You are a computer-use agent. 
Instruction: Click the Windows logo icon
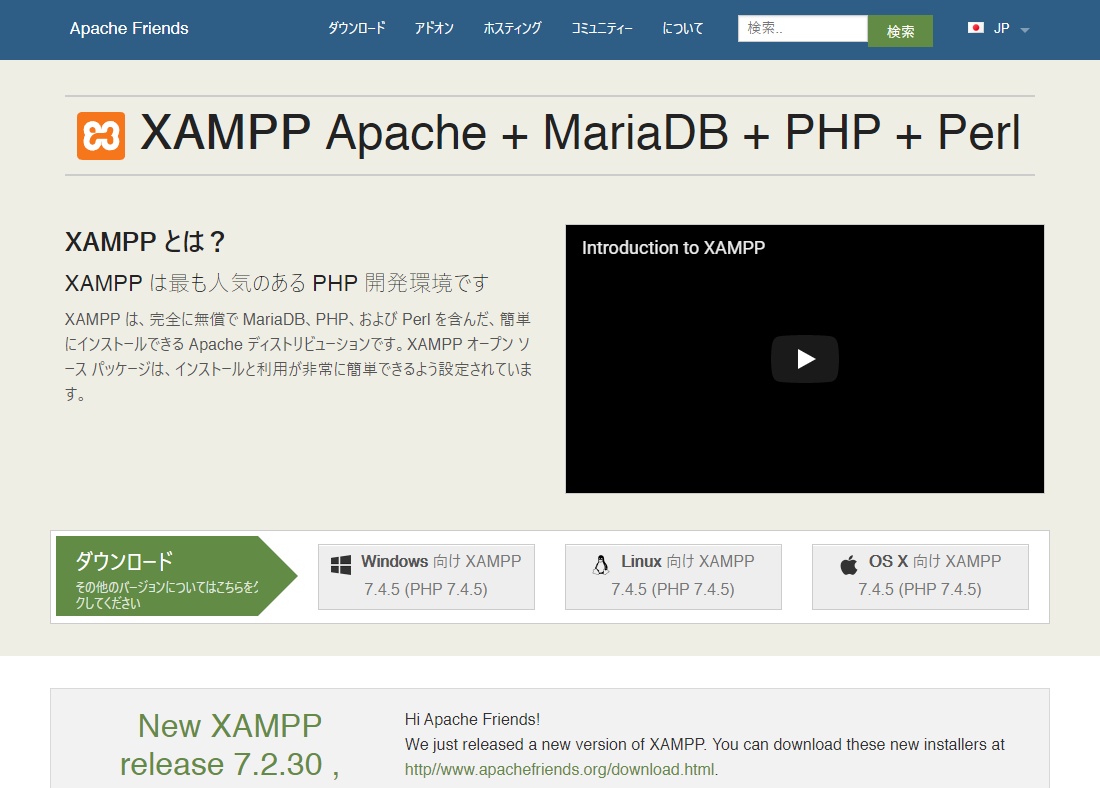pos(341,564)
